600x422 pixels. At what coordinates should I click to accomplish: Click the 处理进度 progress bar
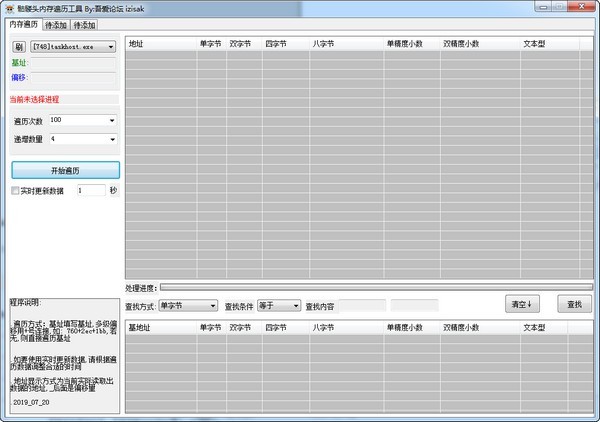(377, 287)
